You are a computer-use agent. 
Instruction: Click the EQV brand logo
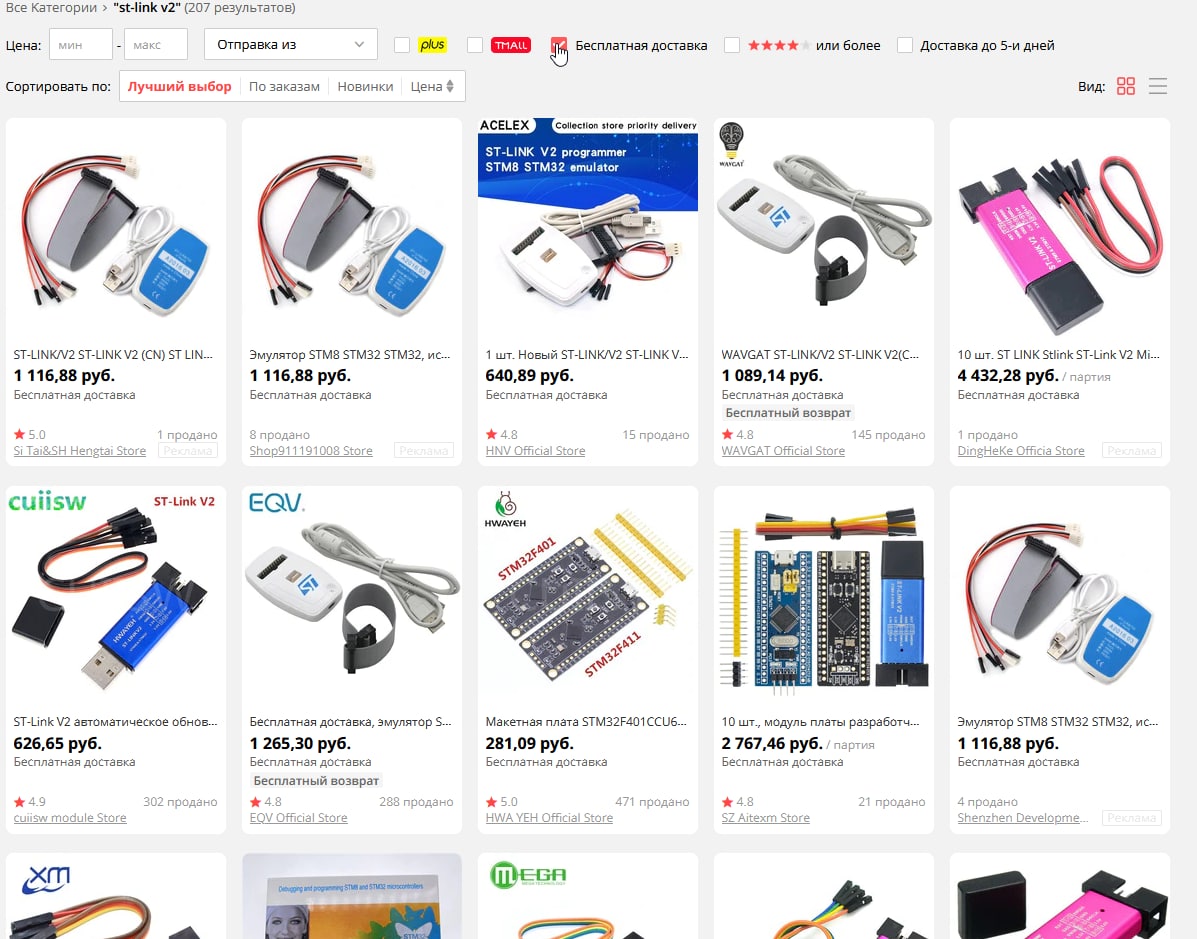click(276, 502)
